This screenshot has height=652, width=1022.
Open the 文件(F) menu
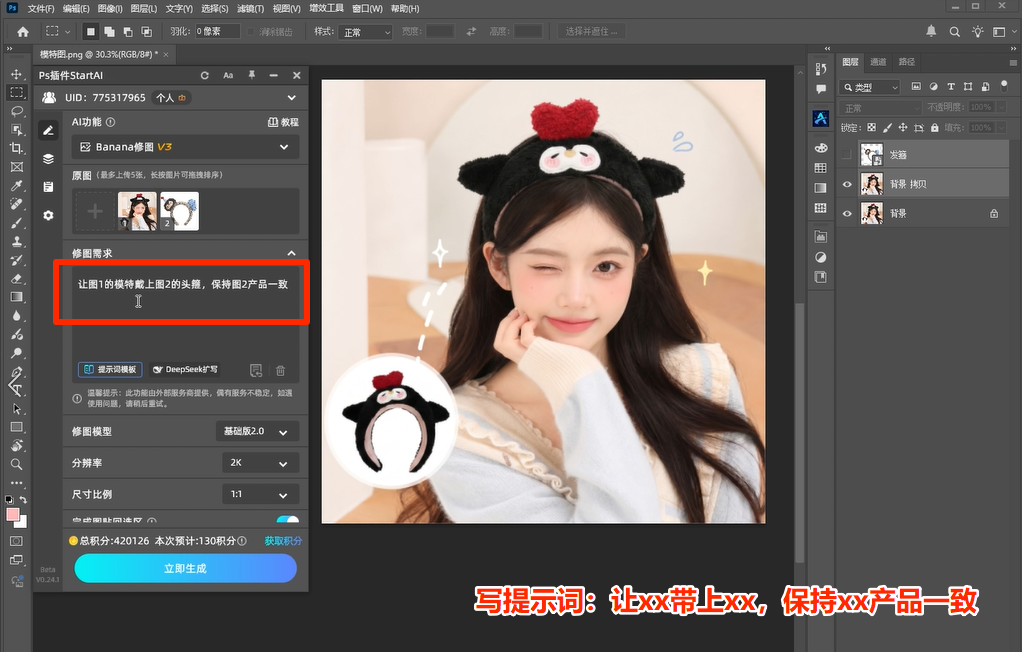[41, 8]
